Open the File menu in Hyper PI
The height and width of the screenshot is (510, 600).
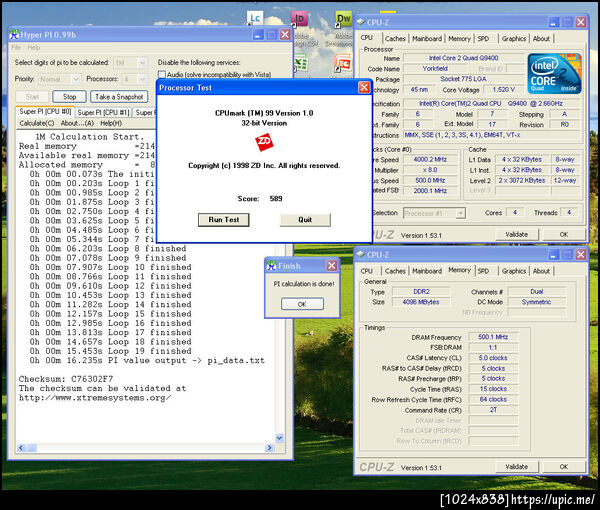pyautogui.click(x=16, y=47)
